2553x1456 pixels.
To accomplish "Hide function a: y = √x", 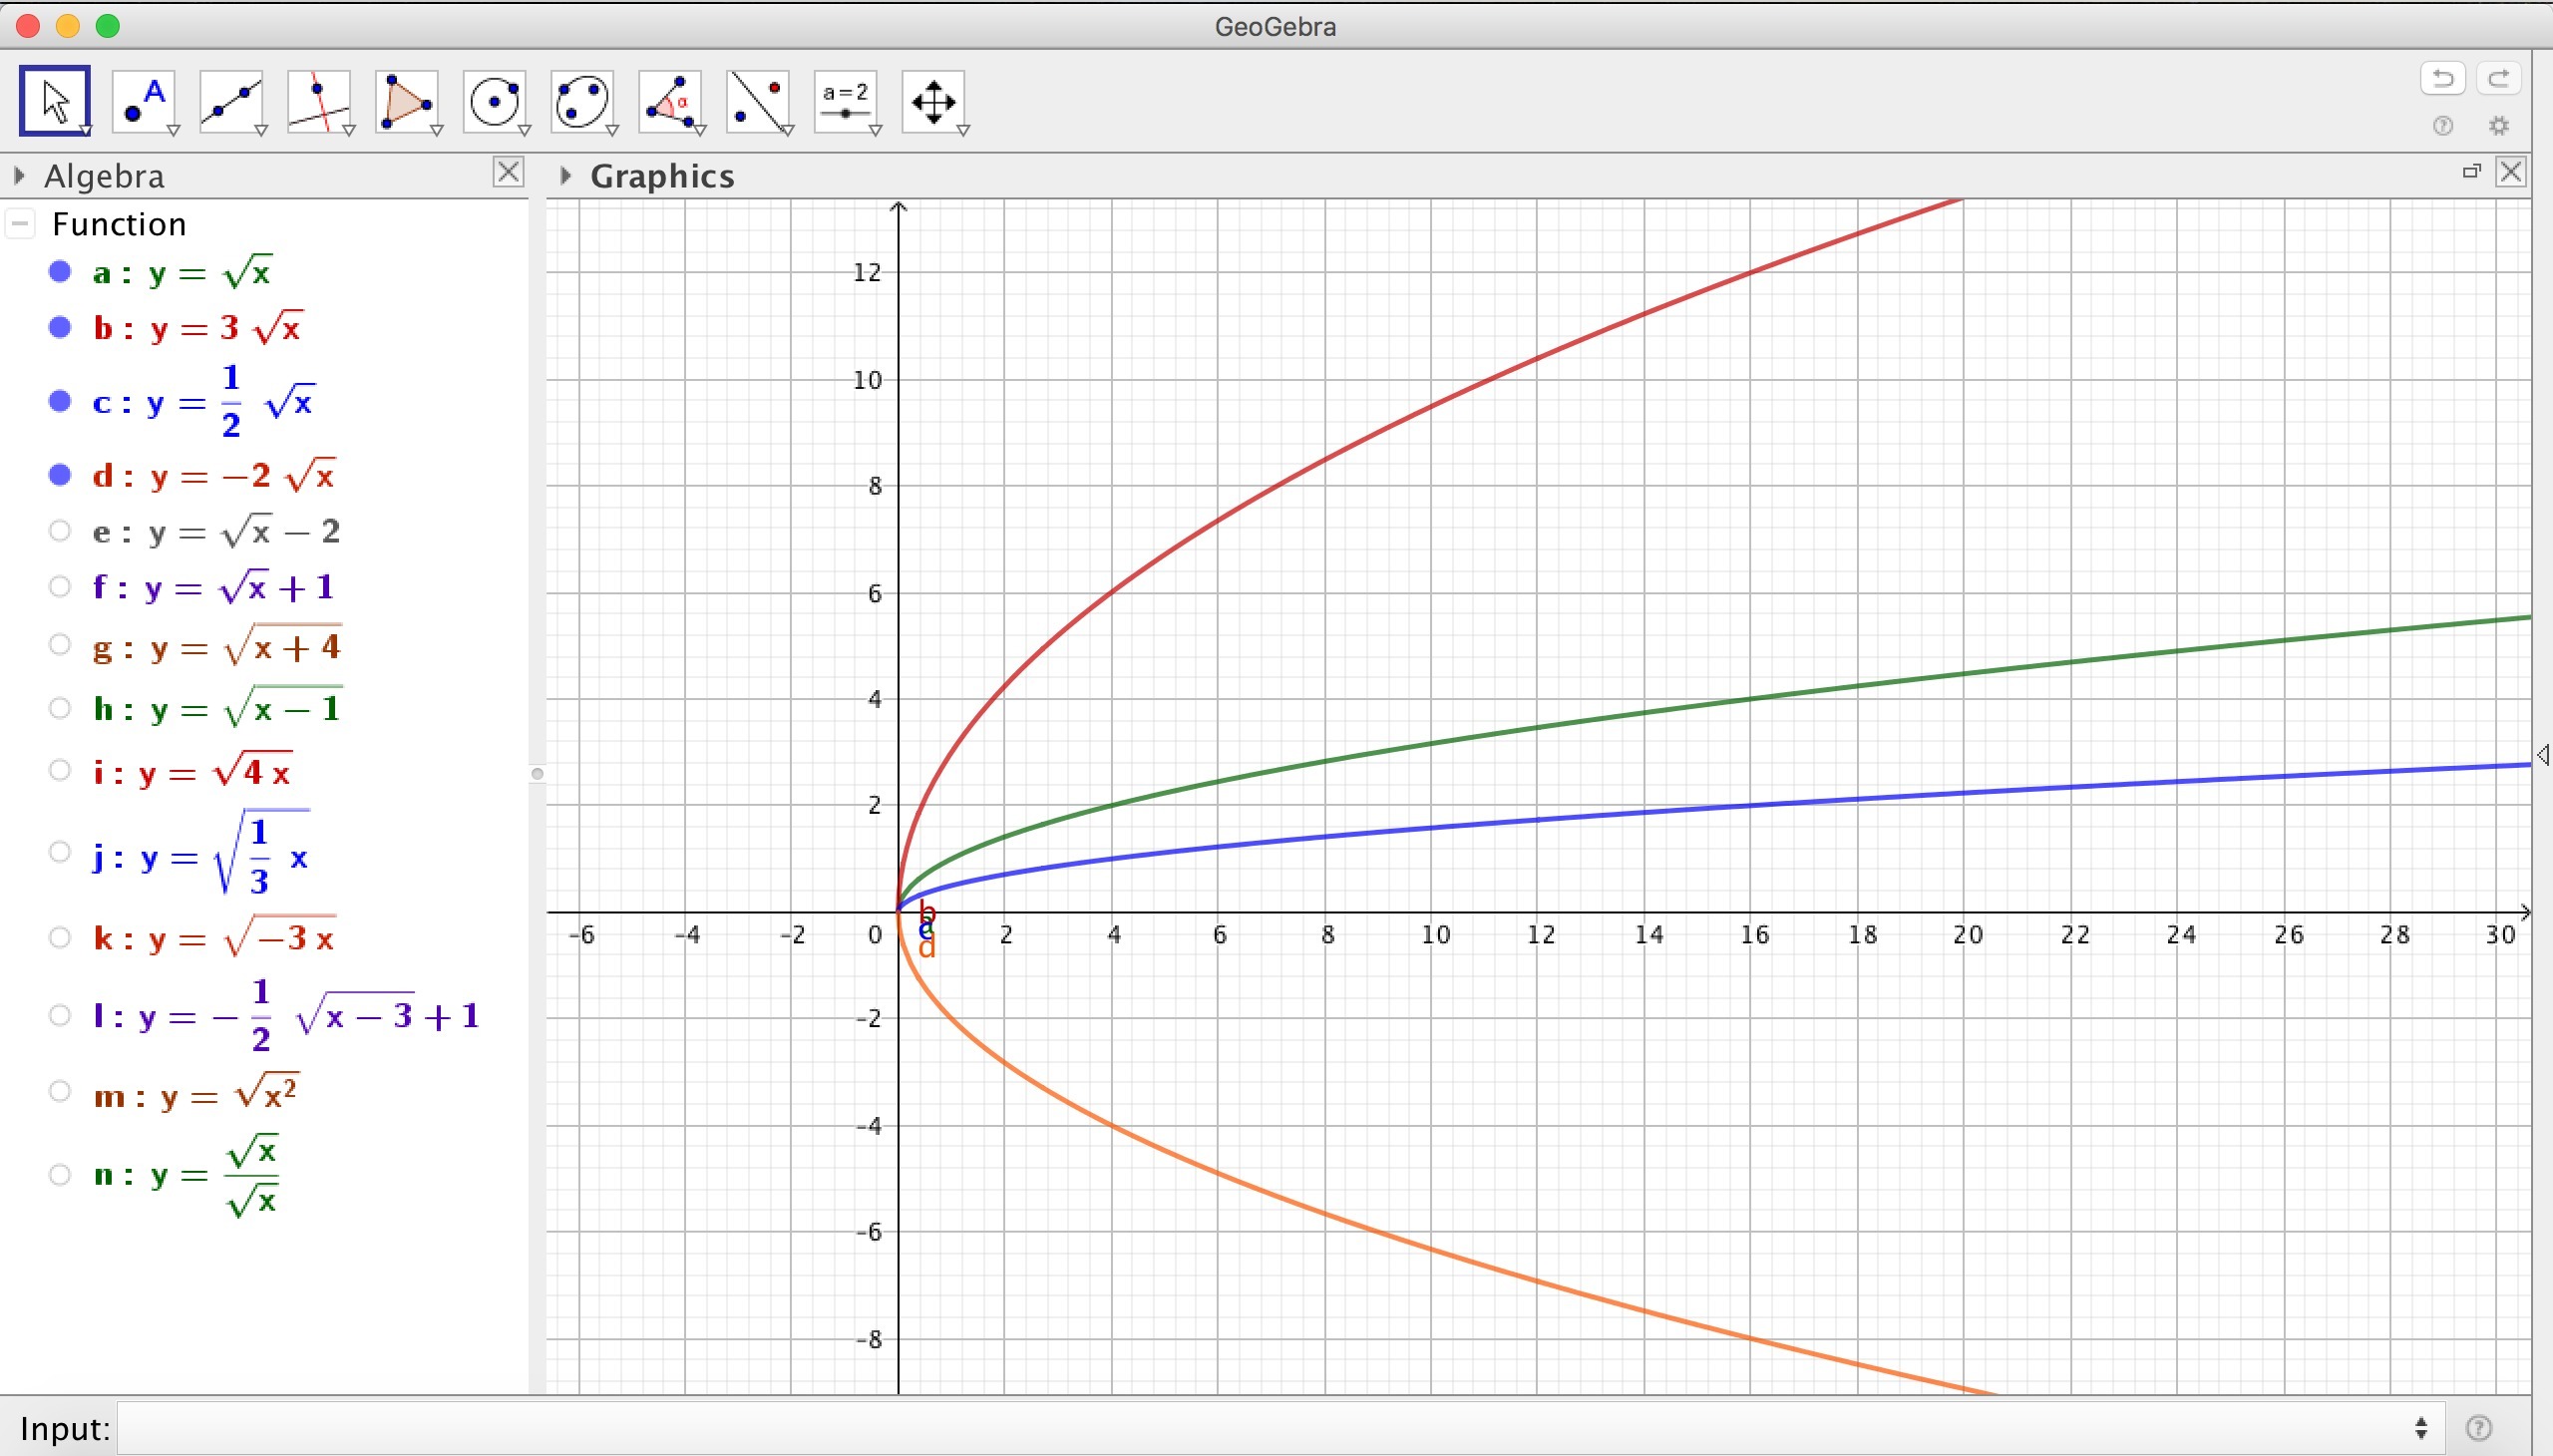I will tap(60, 272).
